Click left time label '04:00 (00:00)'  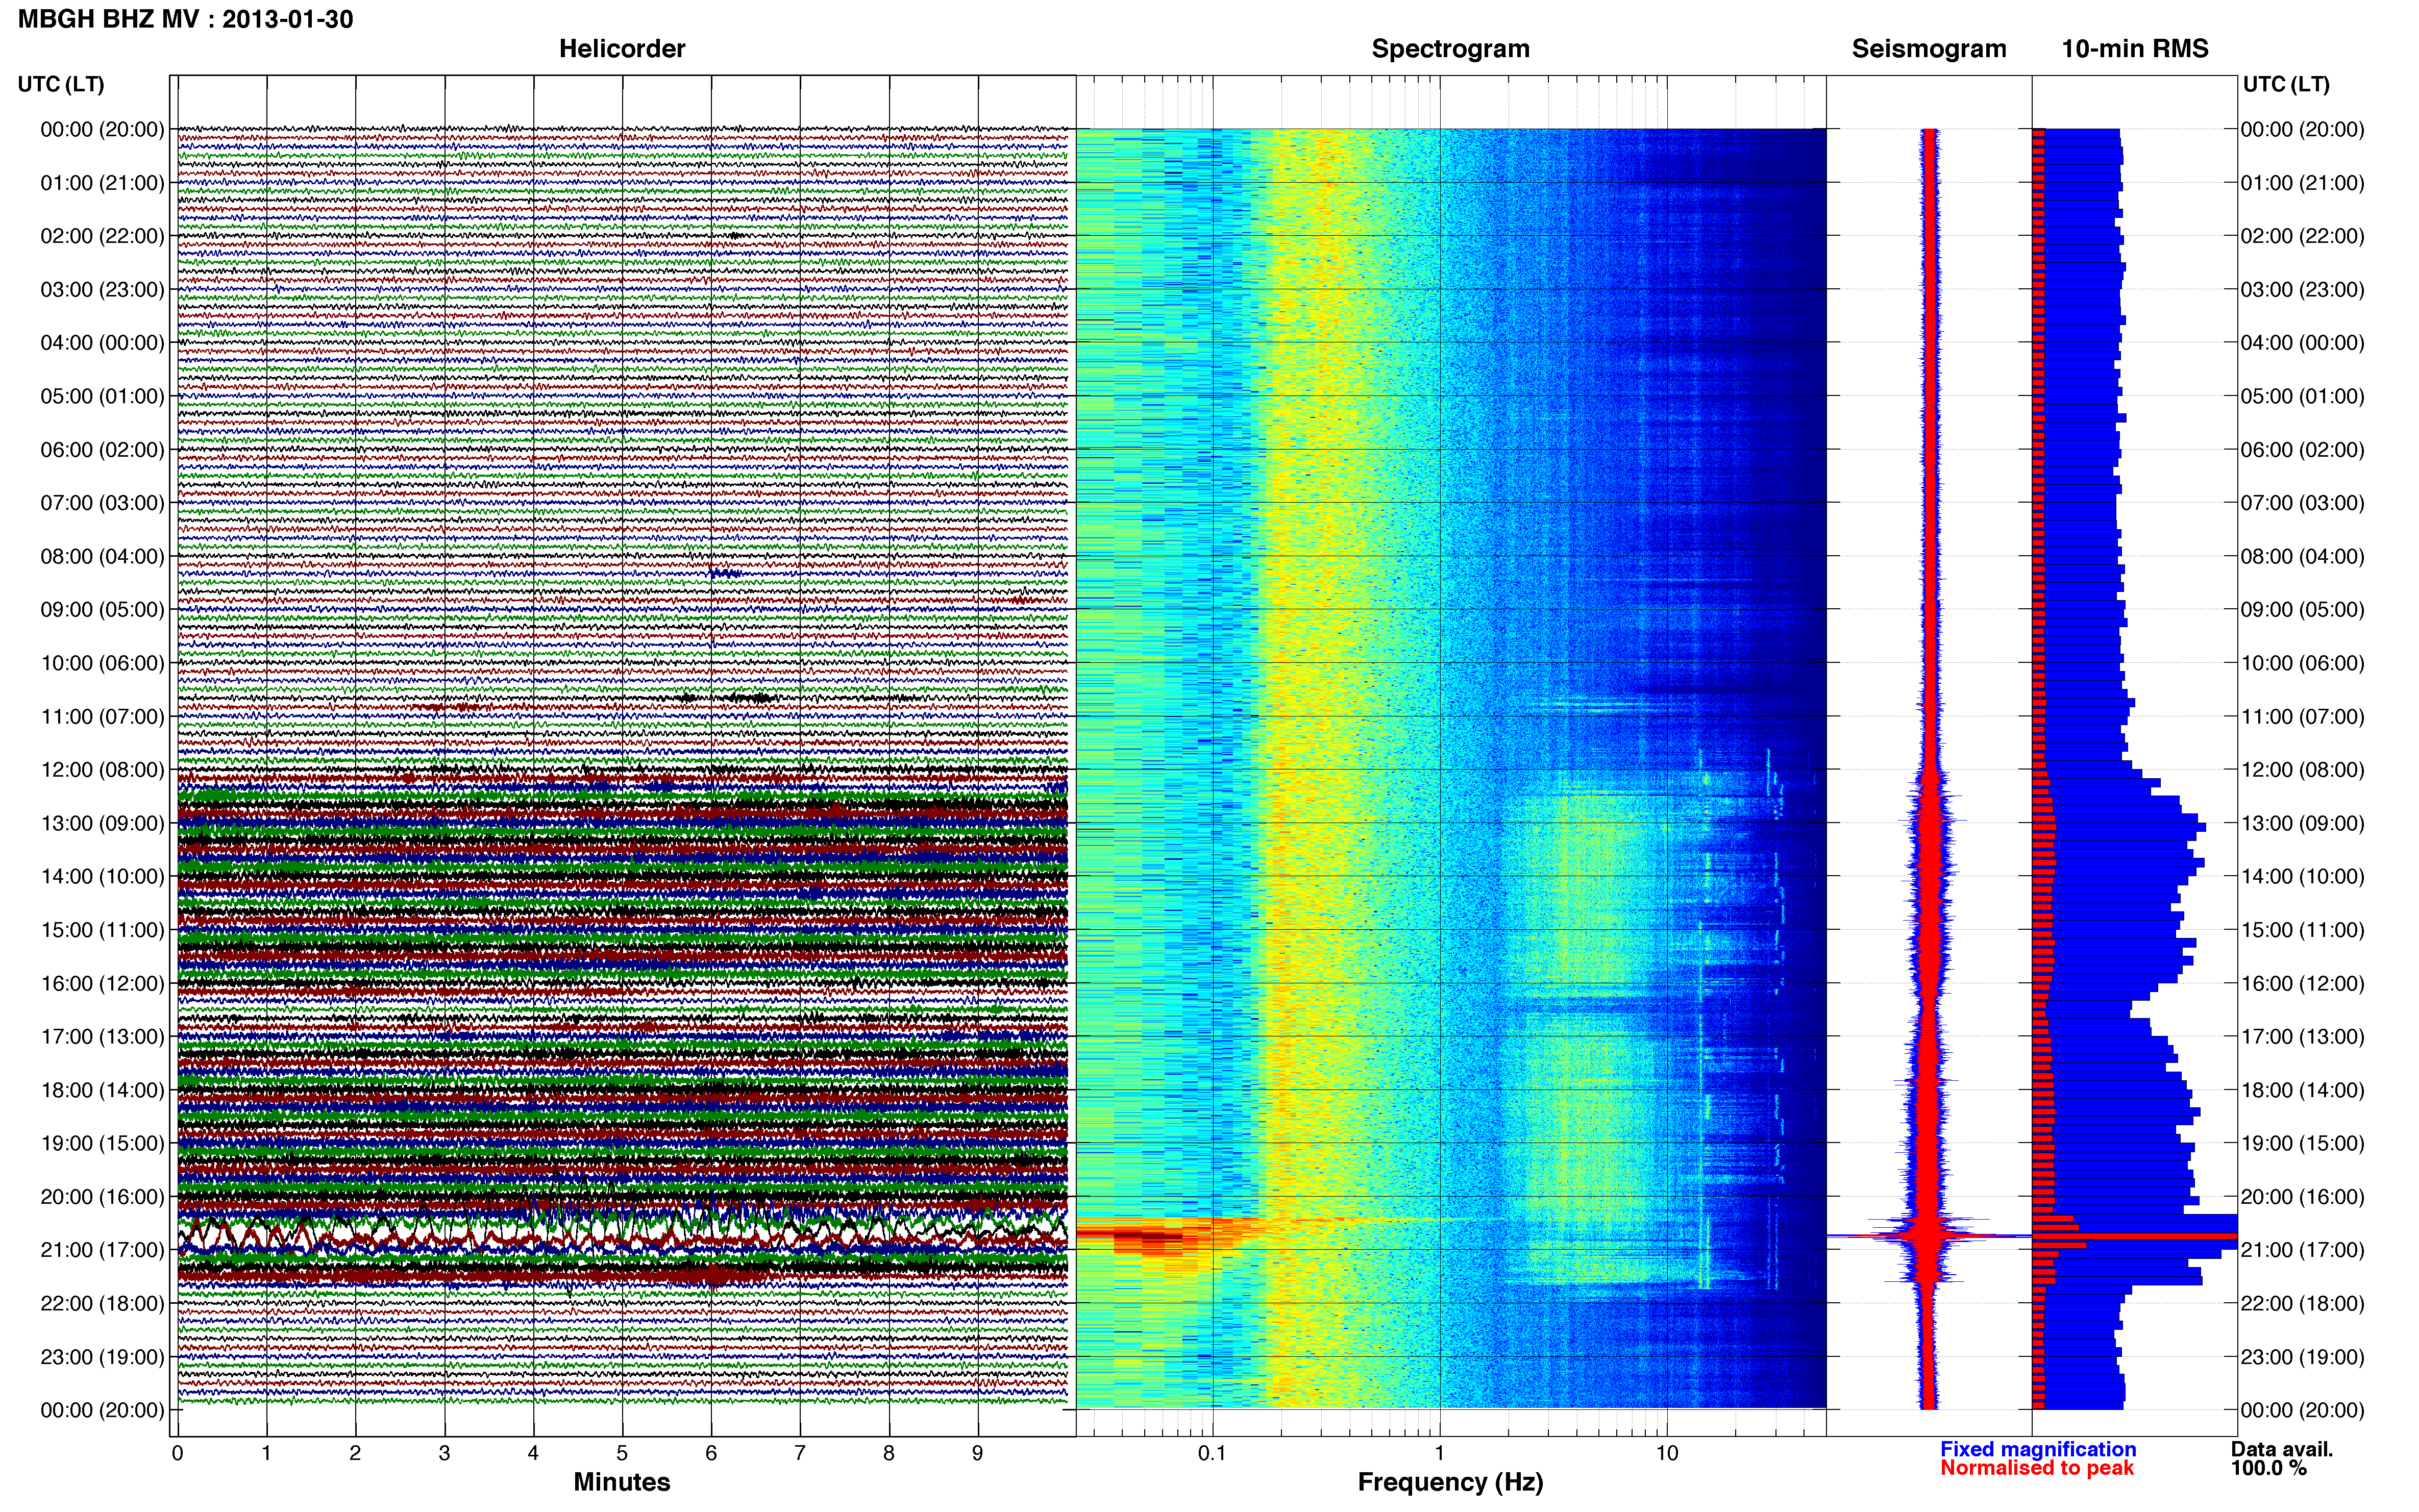(x=102, y=343)
